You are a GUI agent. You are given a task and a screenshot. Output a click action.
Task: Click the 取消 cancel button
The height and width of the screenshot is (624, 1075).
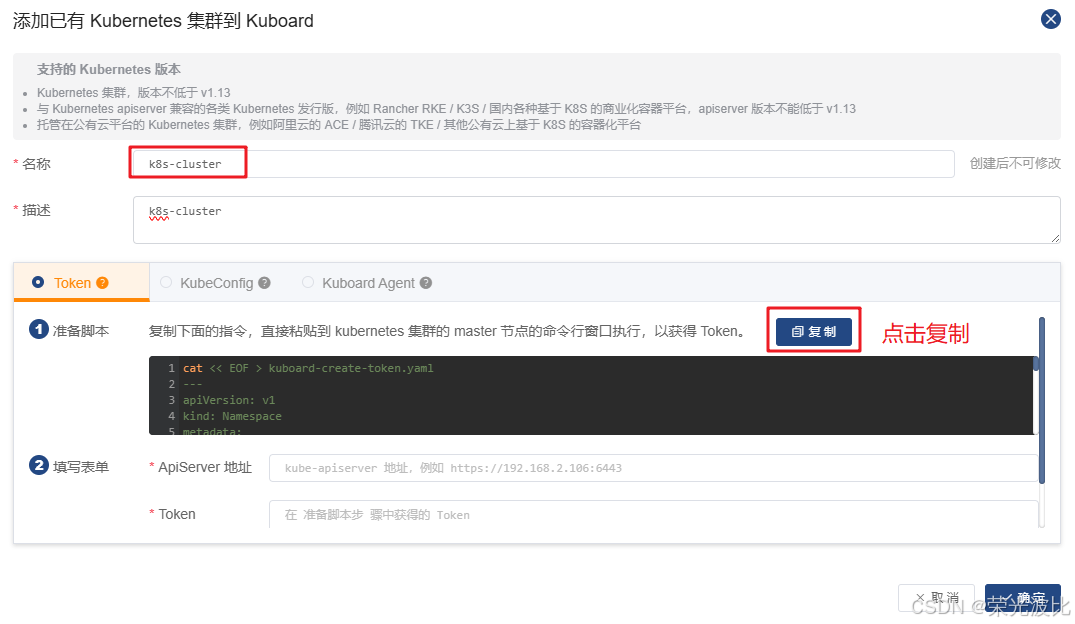[937, 598]
